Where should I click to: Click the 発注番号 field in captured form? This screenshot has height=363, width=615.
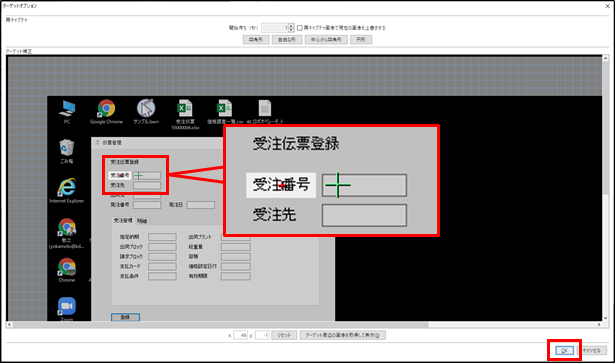coord(147,205)
